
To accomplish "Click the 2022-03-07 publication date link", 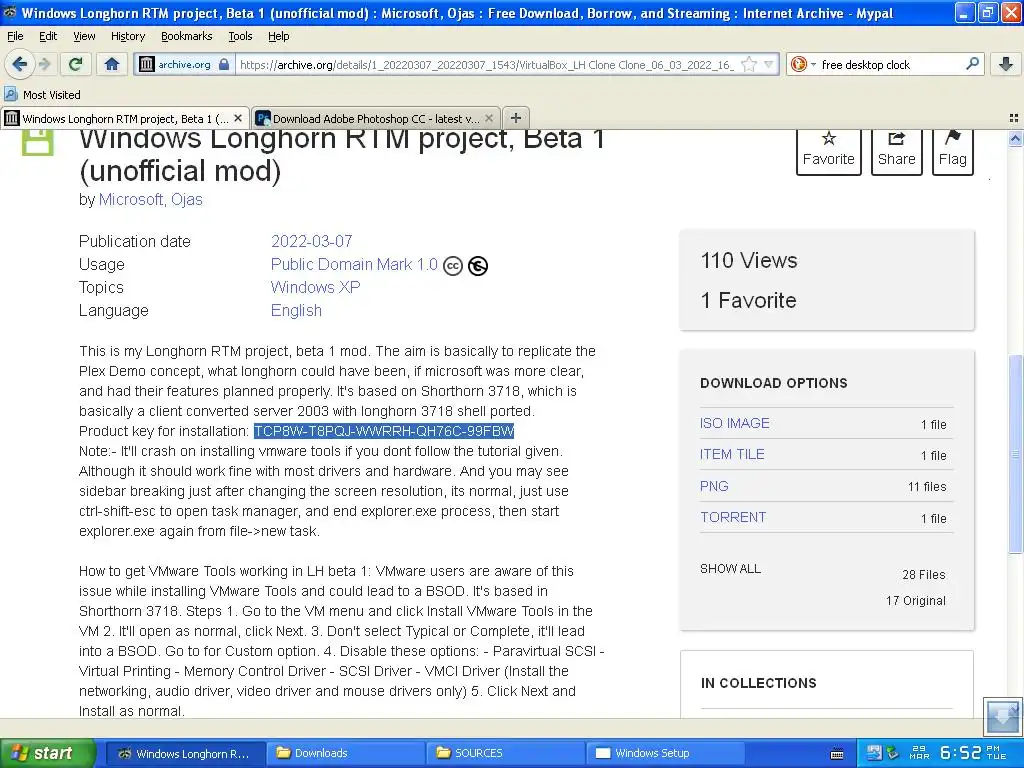I will (x=312, y=241).
